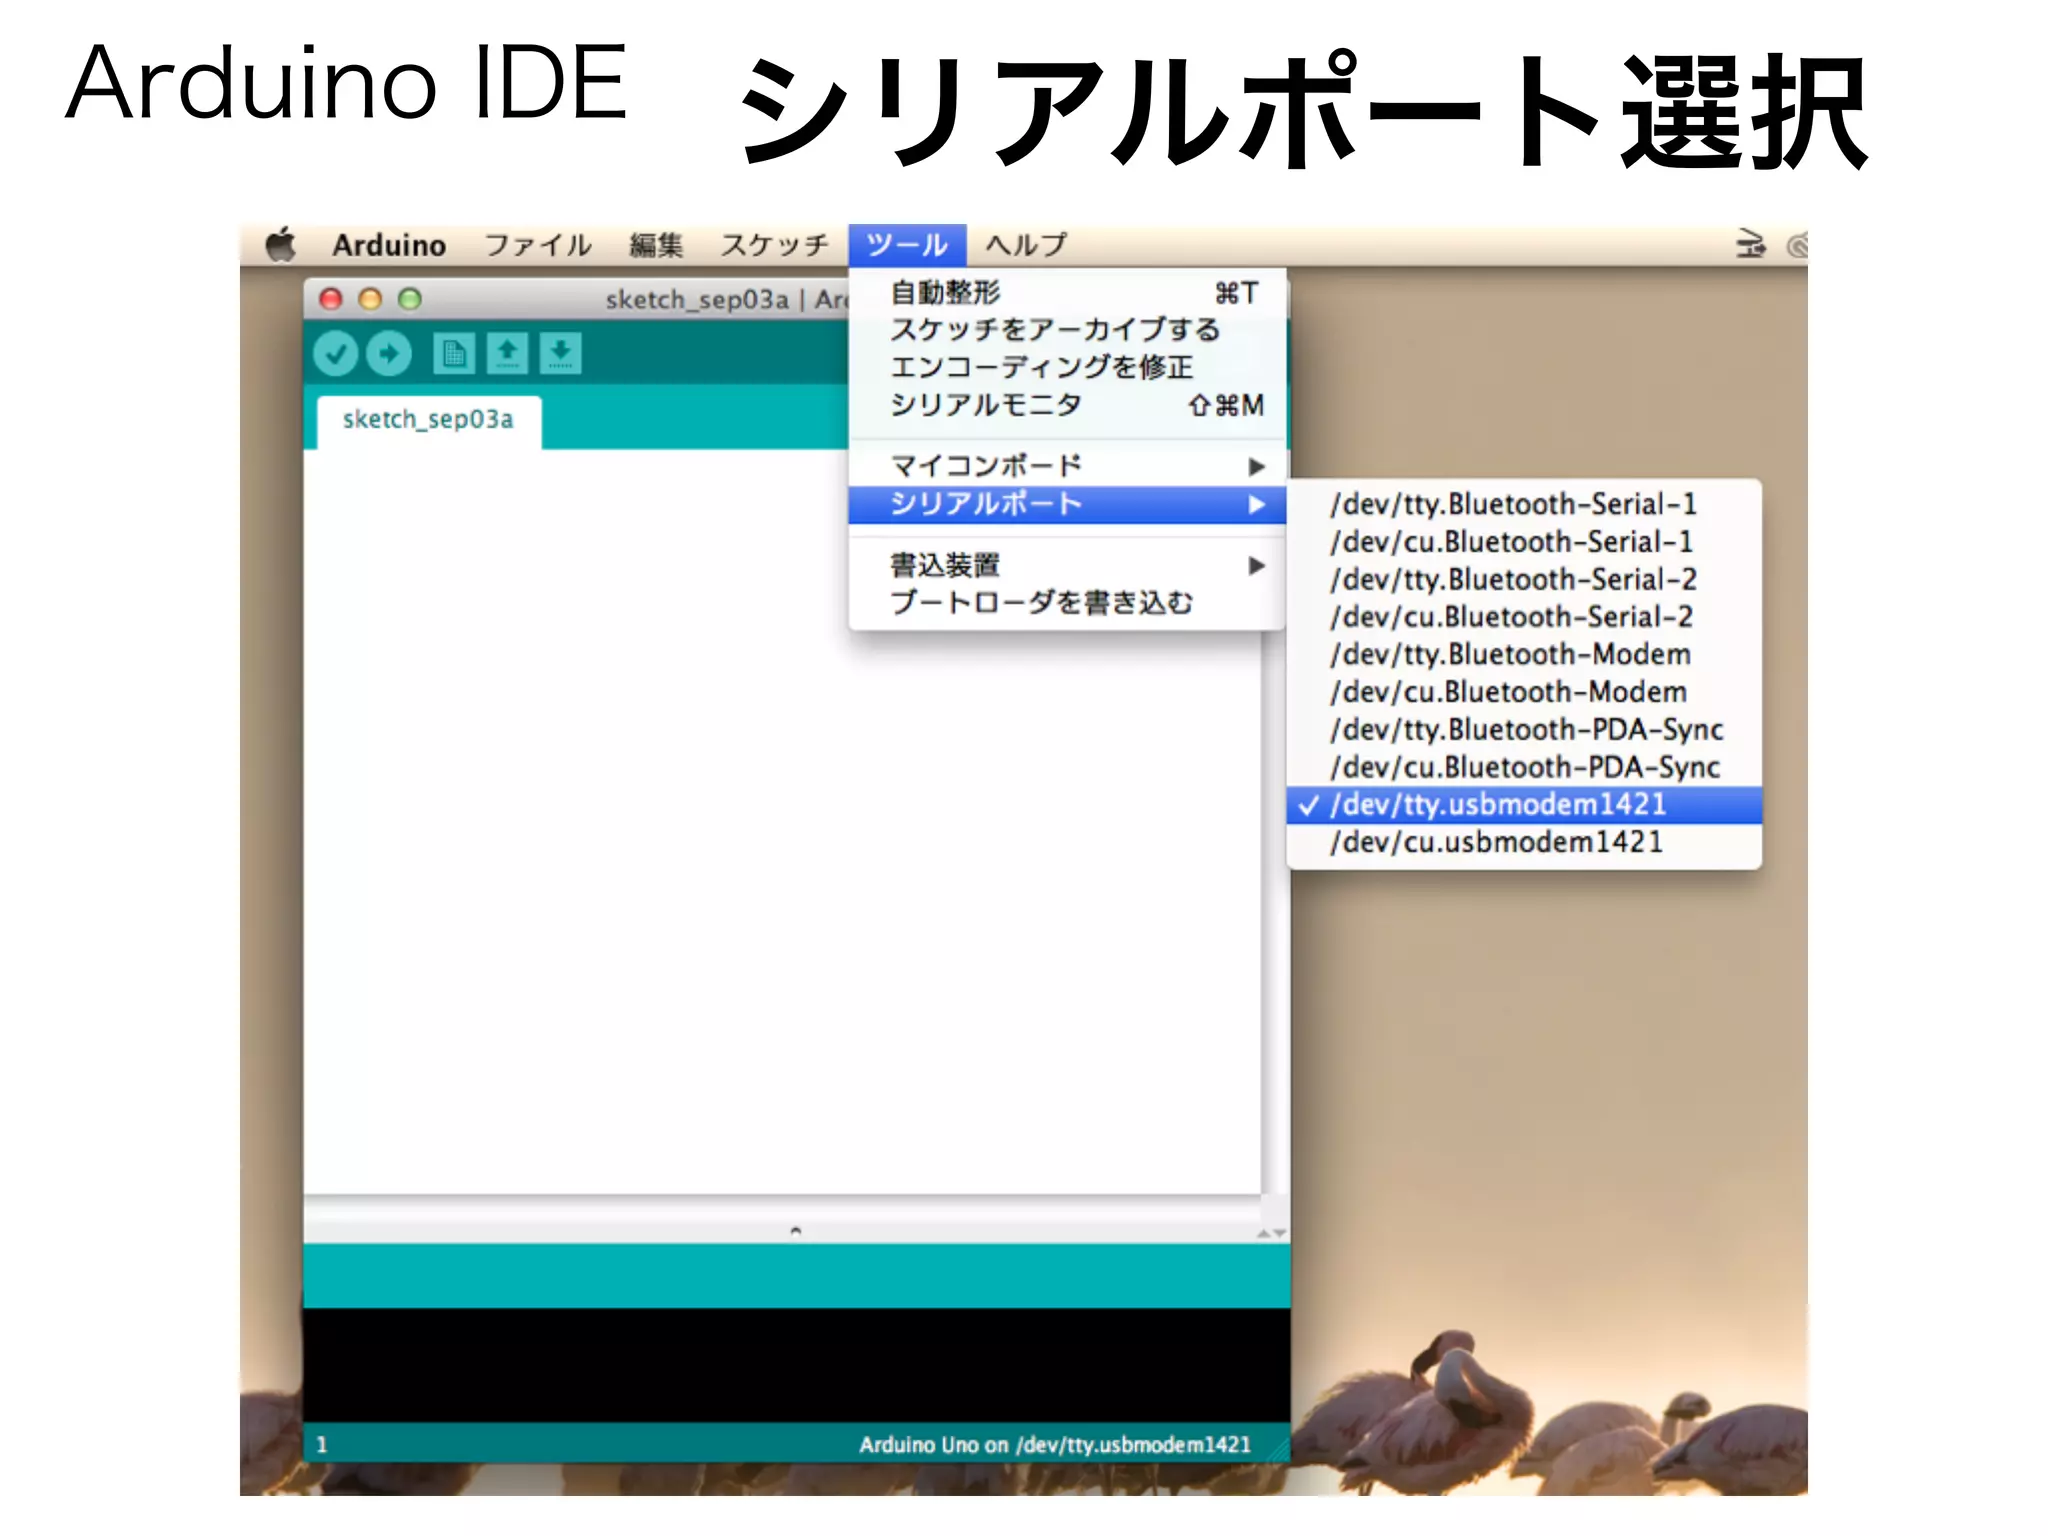Screen dimensions: 2048x1536
Task: Select /dev/cu.Bluetooth-Serial-1 port
Action: click(1524, 542)
